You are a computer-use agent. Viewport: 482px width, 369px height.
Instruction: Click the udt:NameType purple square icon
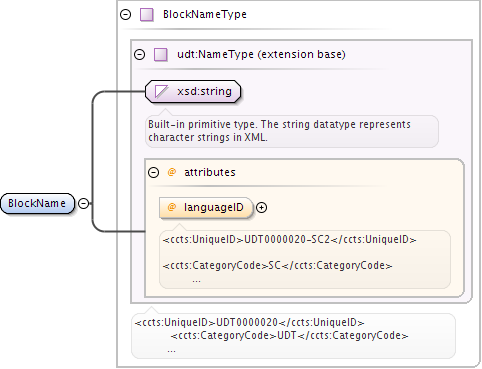click(x=160, y=55)
